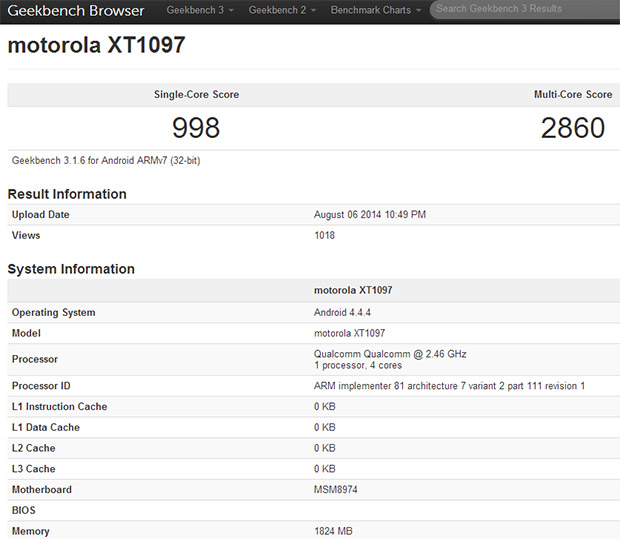The width and height of the screenshot is (620, 539).
Task: Select the MSM8974 motherboard value
Action: (336, 490)
